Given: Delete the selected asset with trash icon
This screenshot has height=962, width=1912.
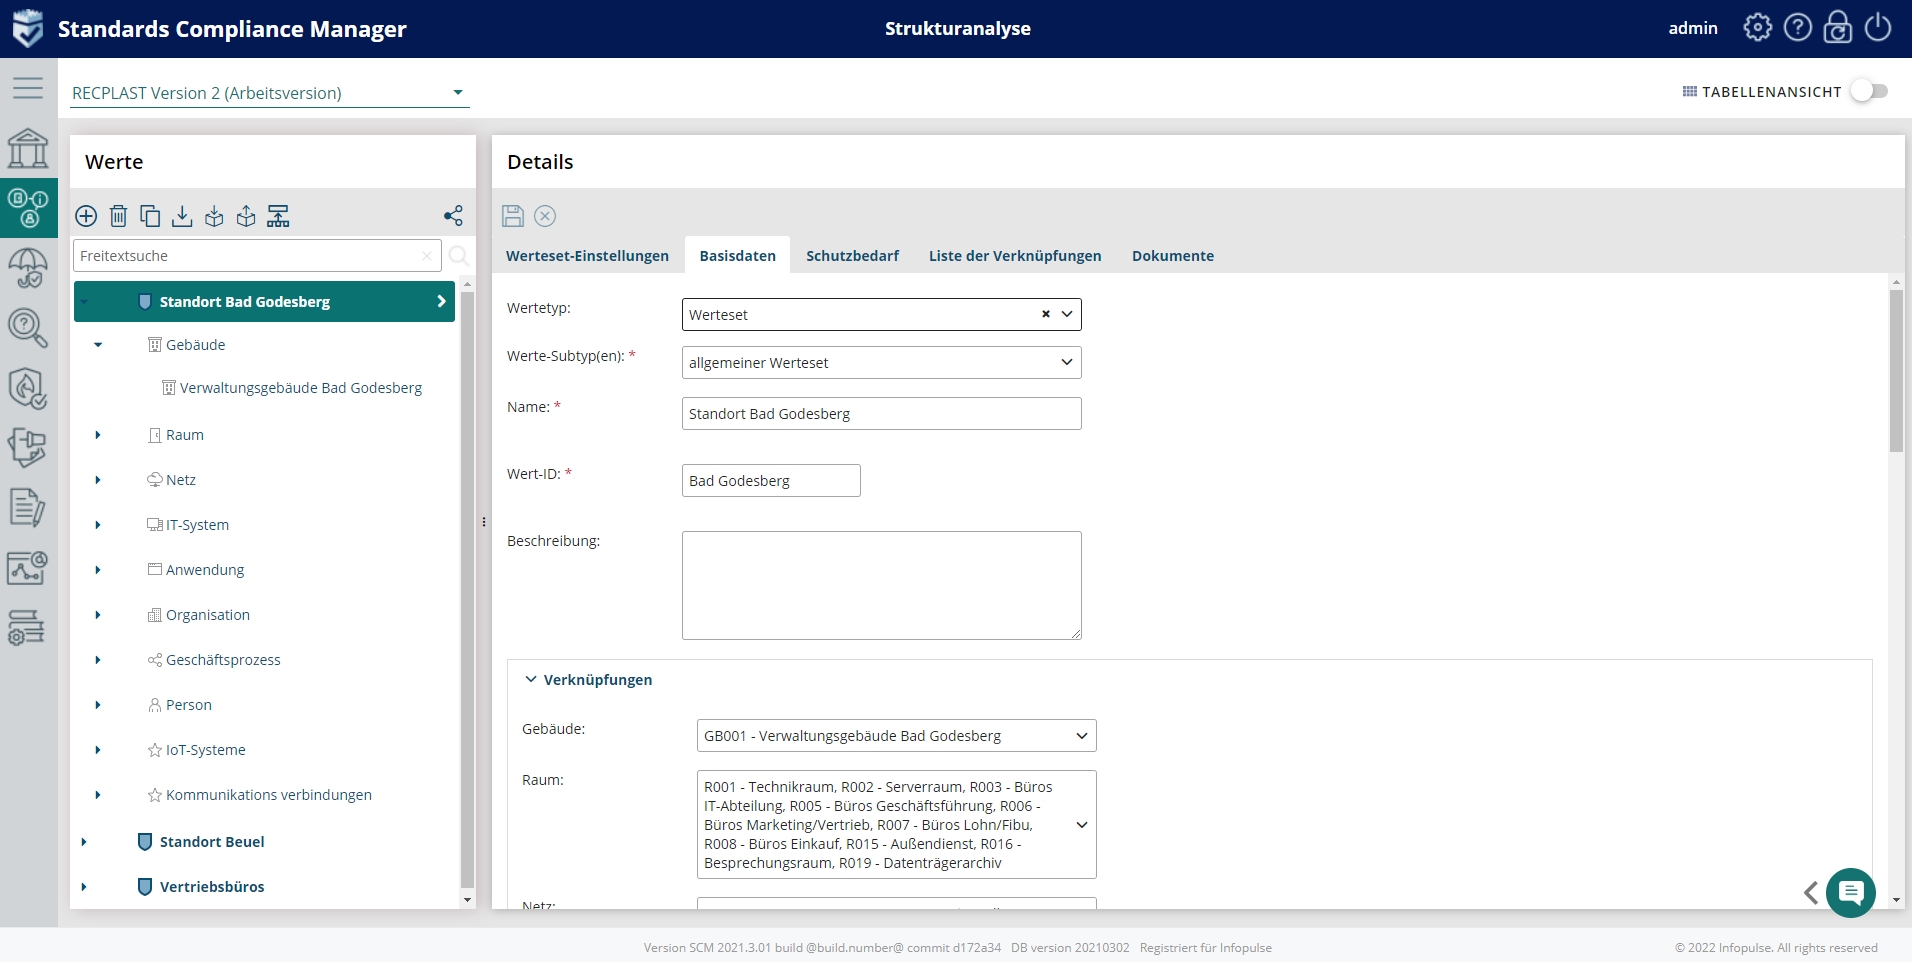Looking at the screenshot, I should click(x=118, y=216).
